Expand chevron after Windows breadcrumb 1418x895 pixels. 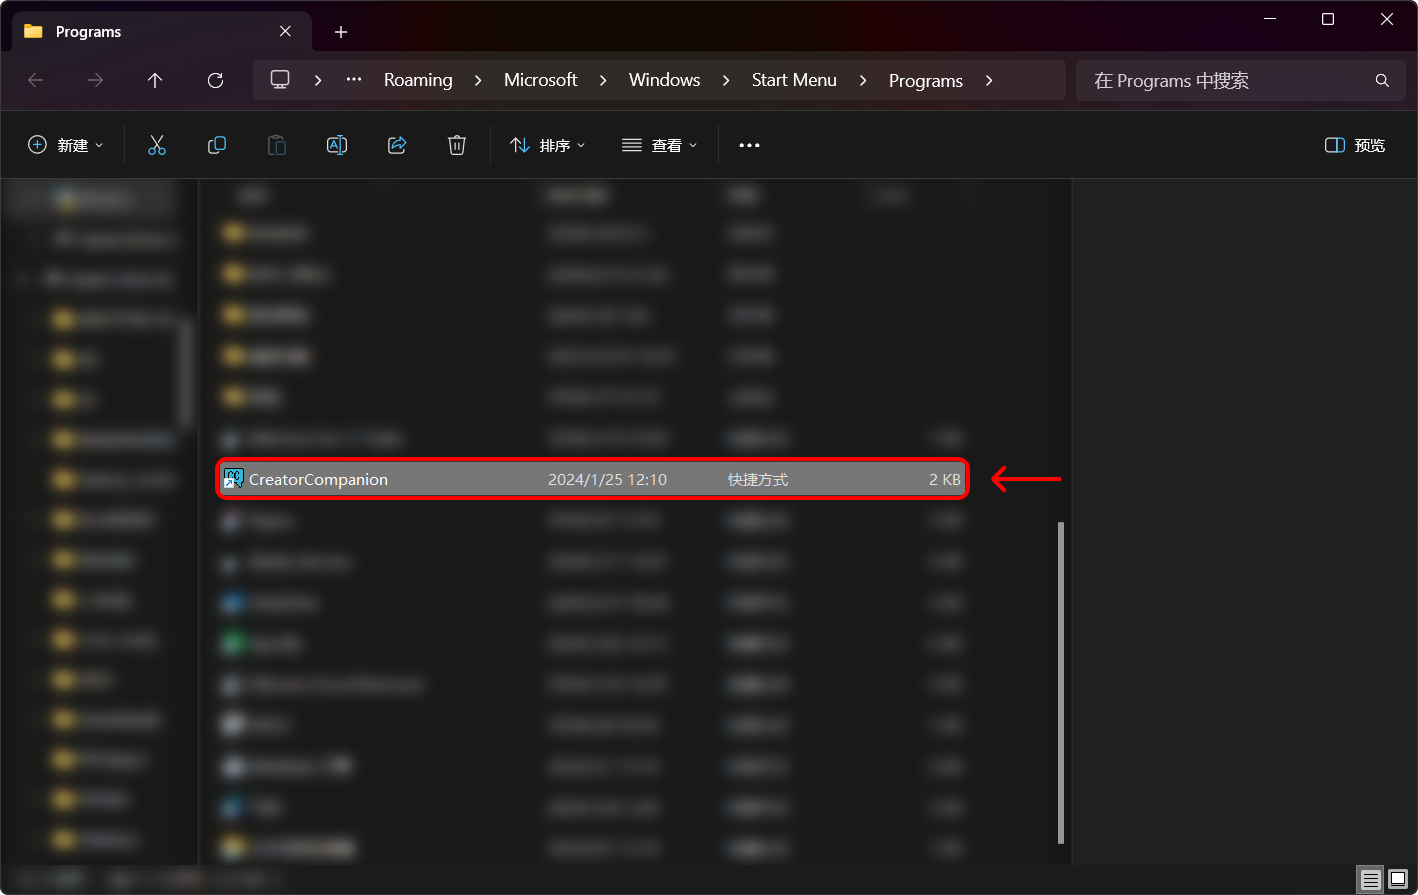[x=727, y=80]
